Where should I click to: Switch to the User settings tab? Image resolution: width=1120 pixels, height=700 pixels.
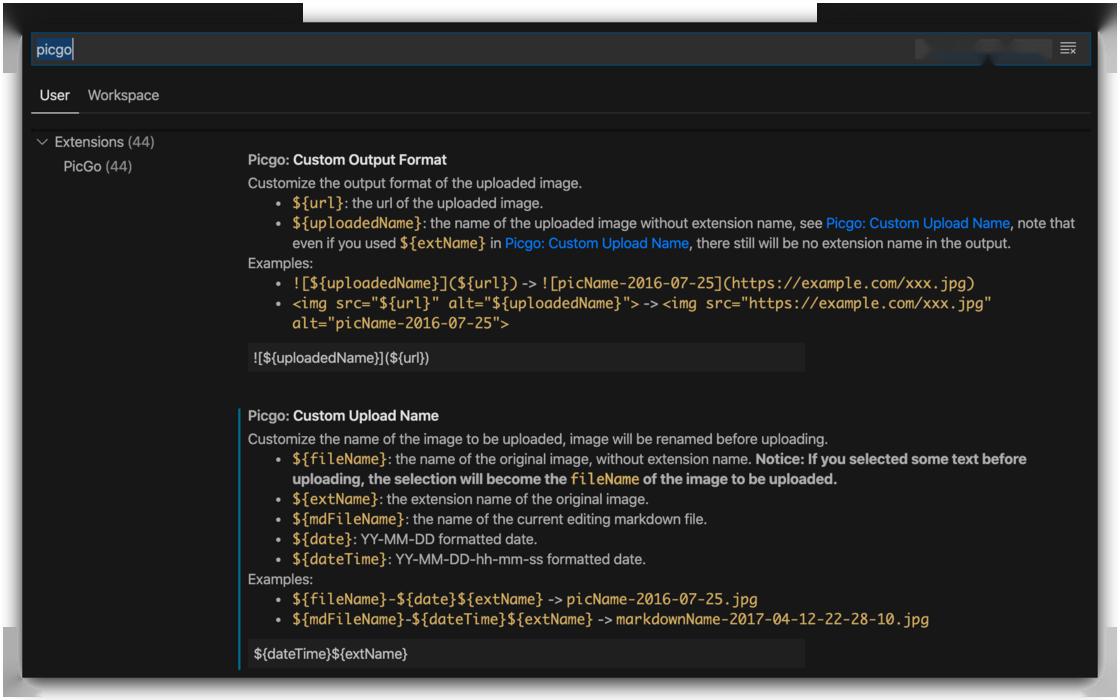point(55,96)
